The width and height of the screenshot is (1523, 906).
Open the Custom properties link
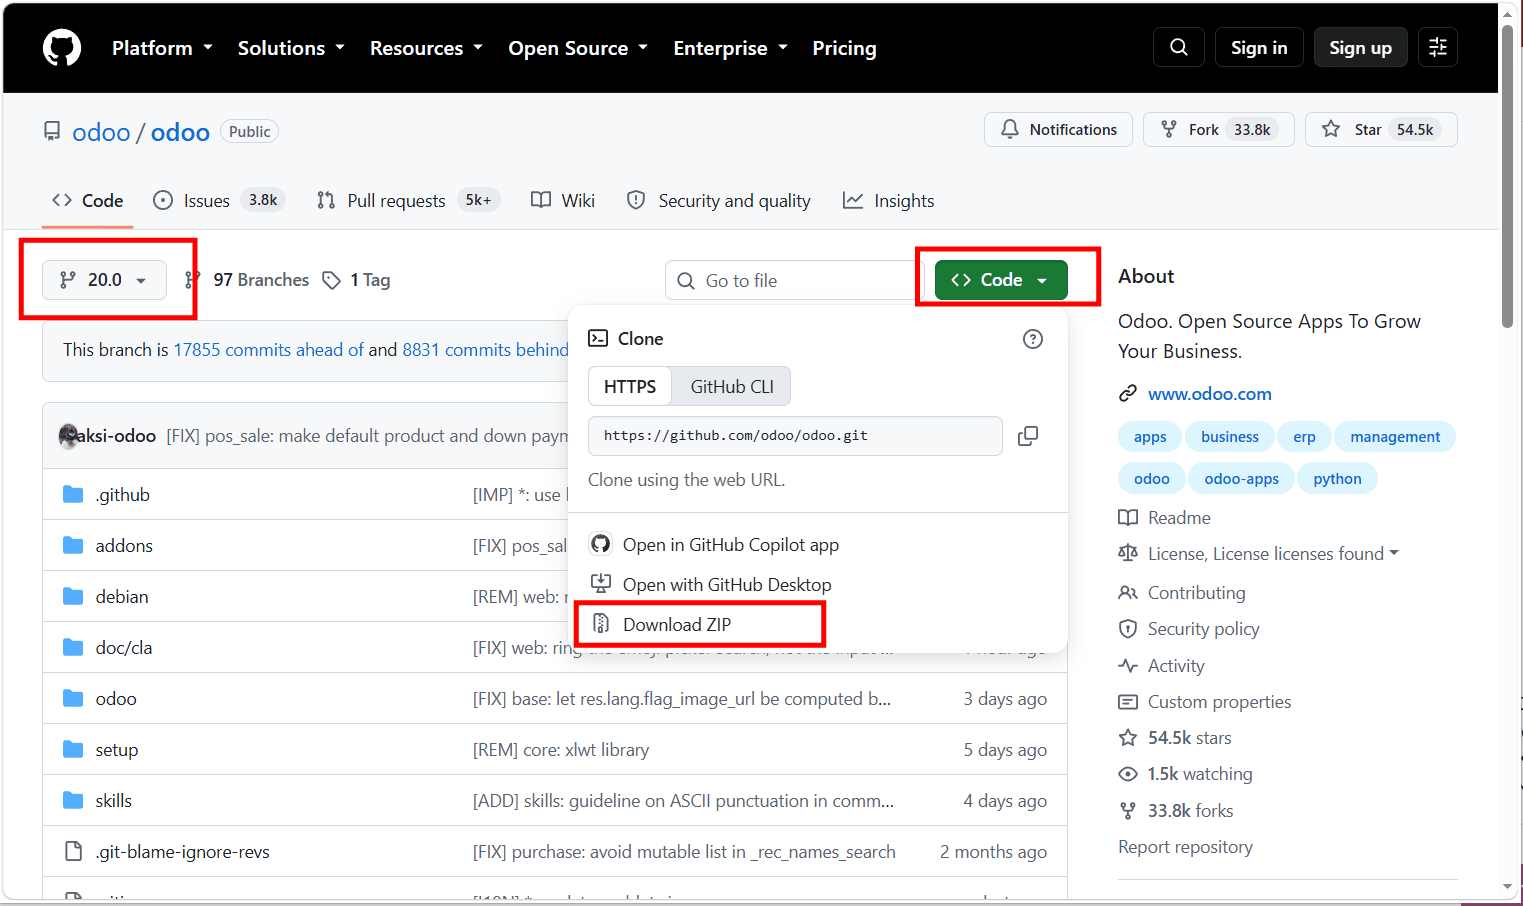click(1219, 702)
